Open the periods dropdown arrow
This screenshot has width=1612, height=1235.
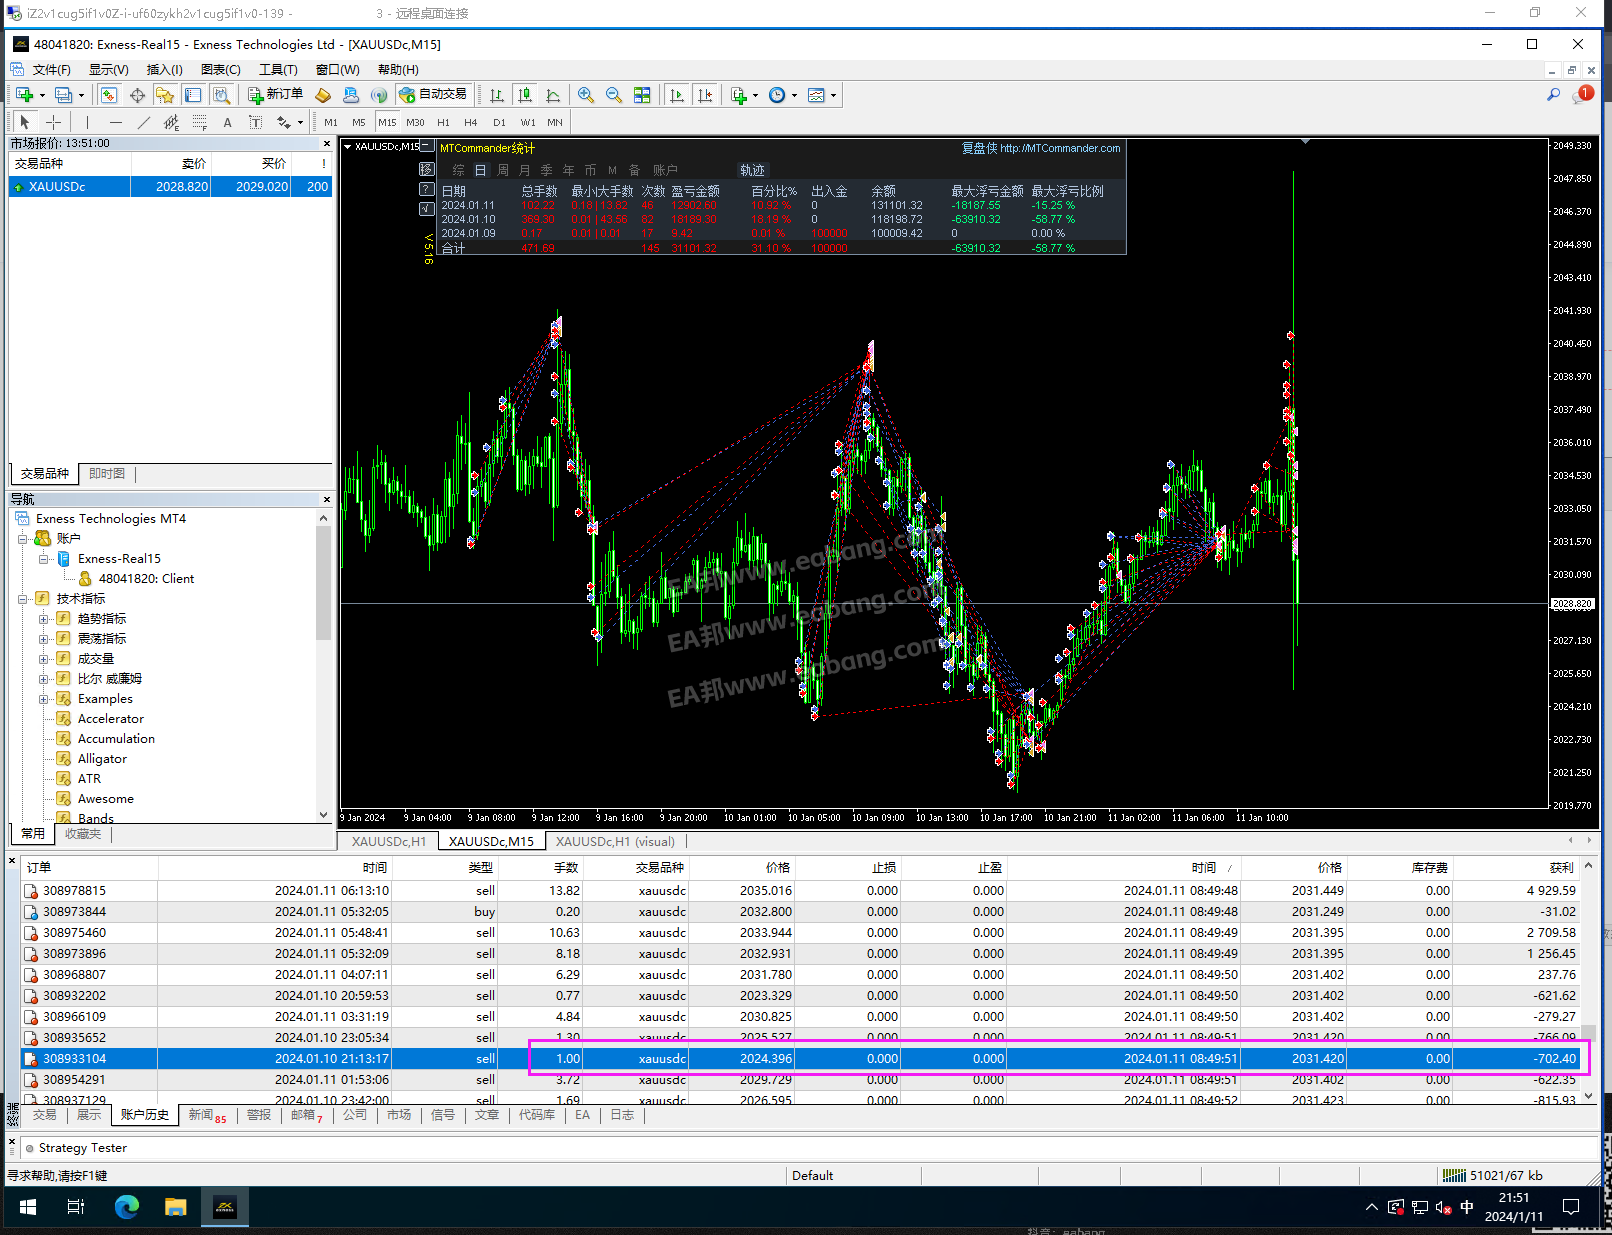click(794, 95)
